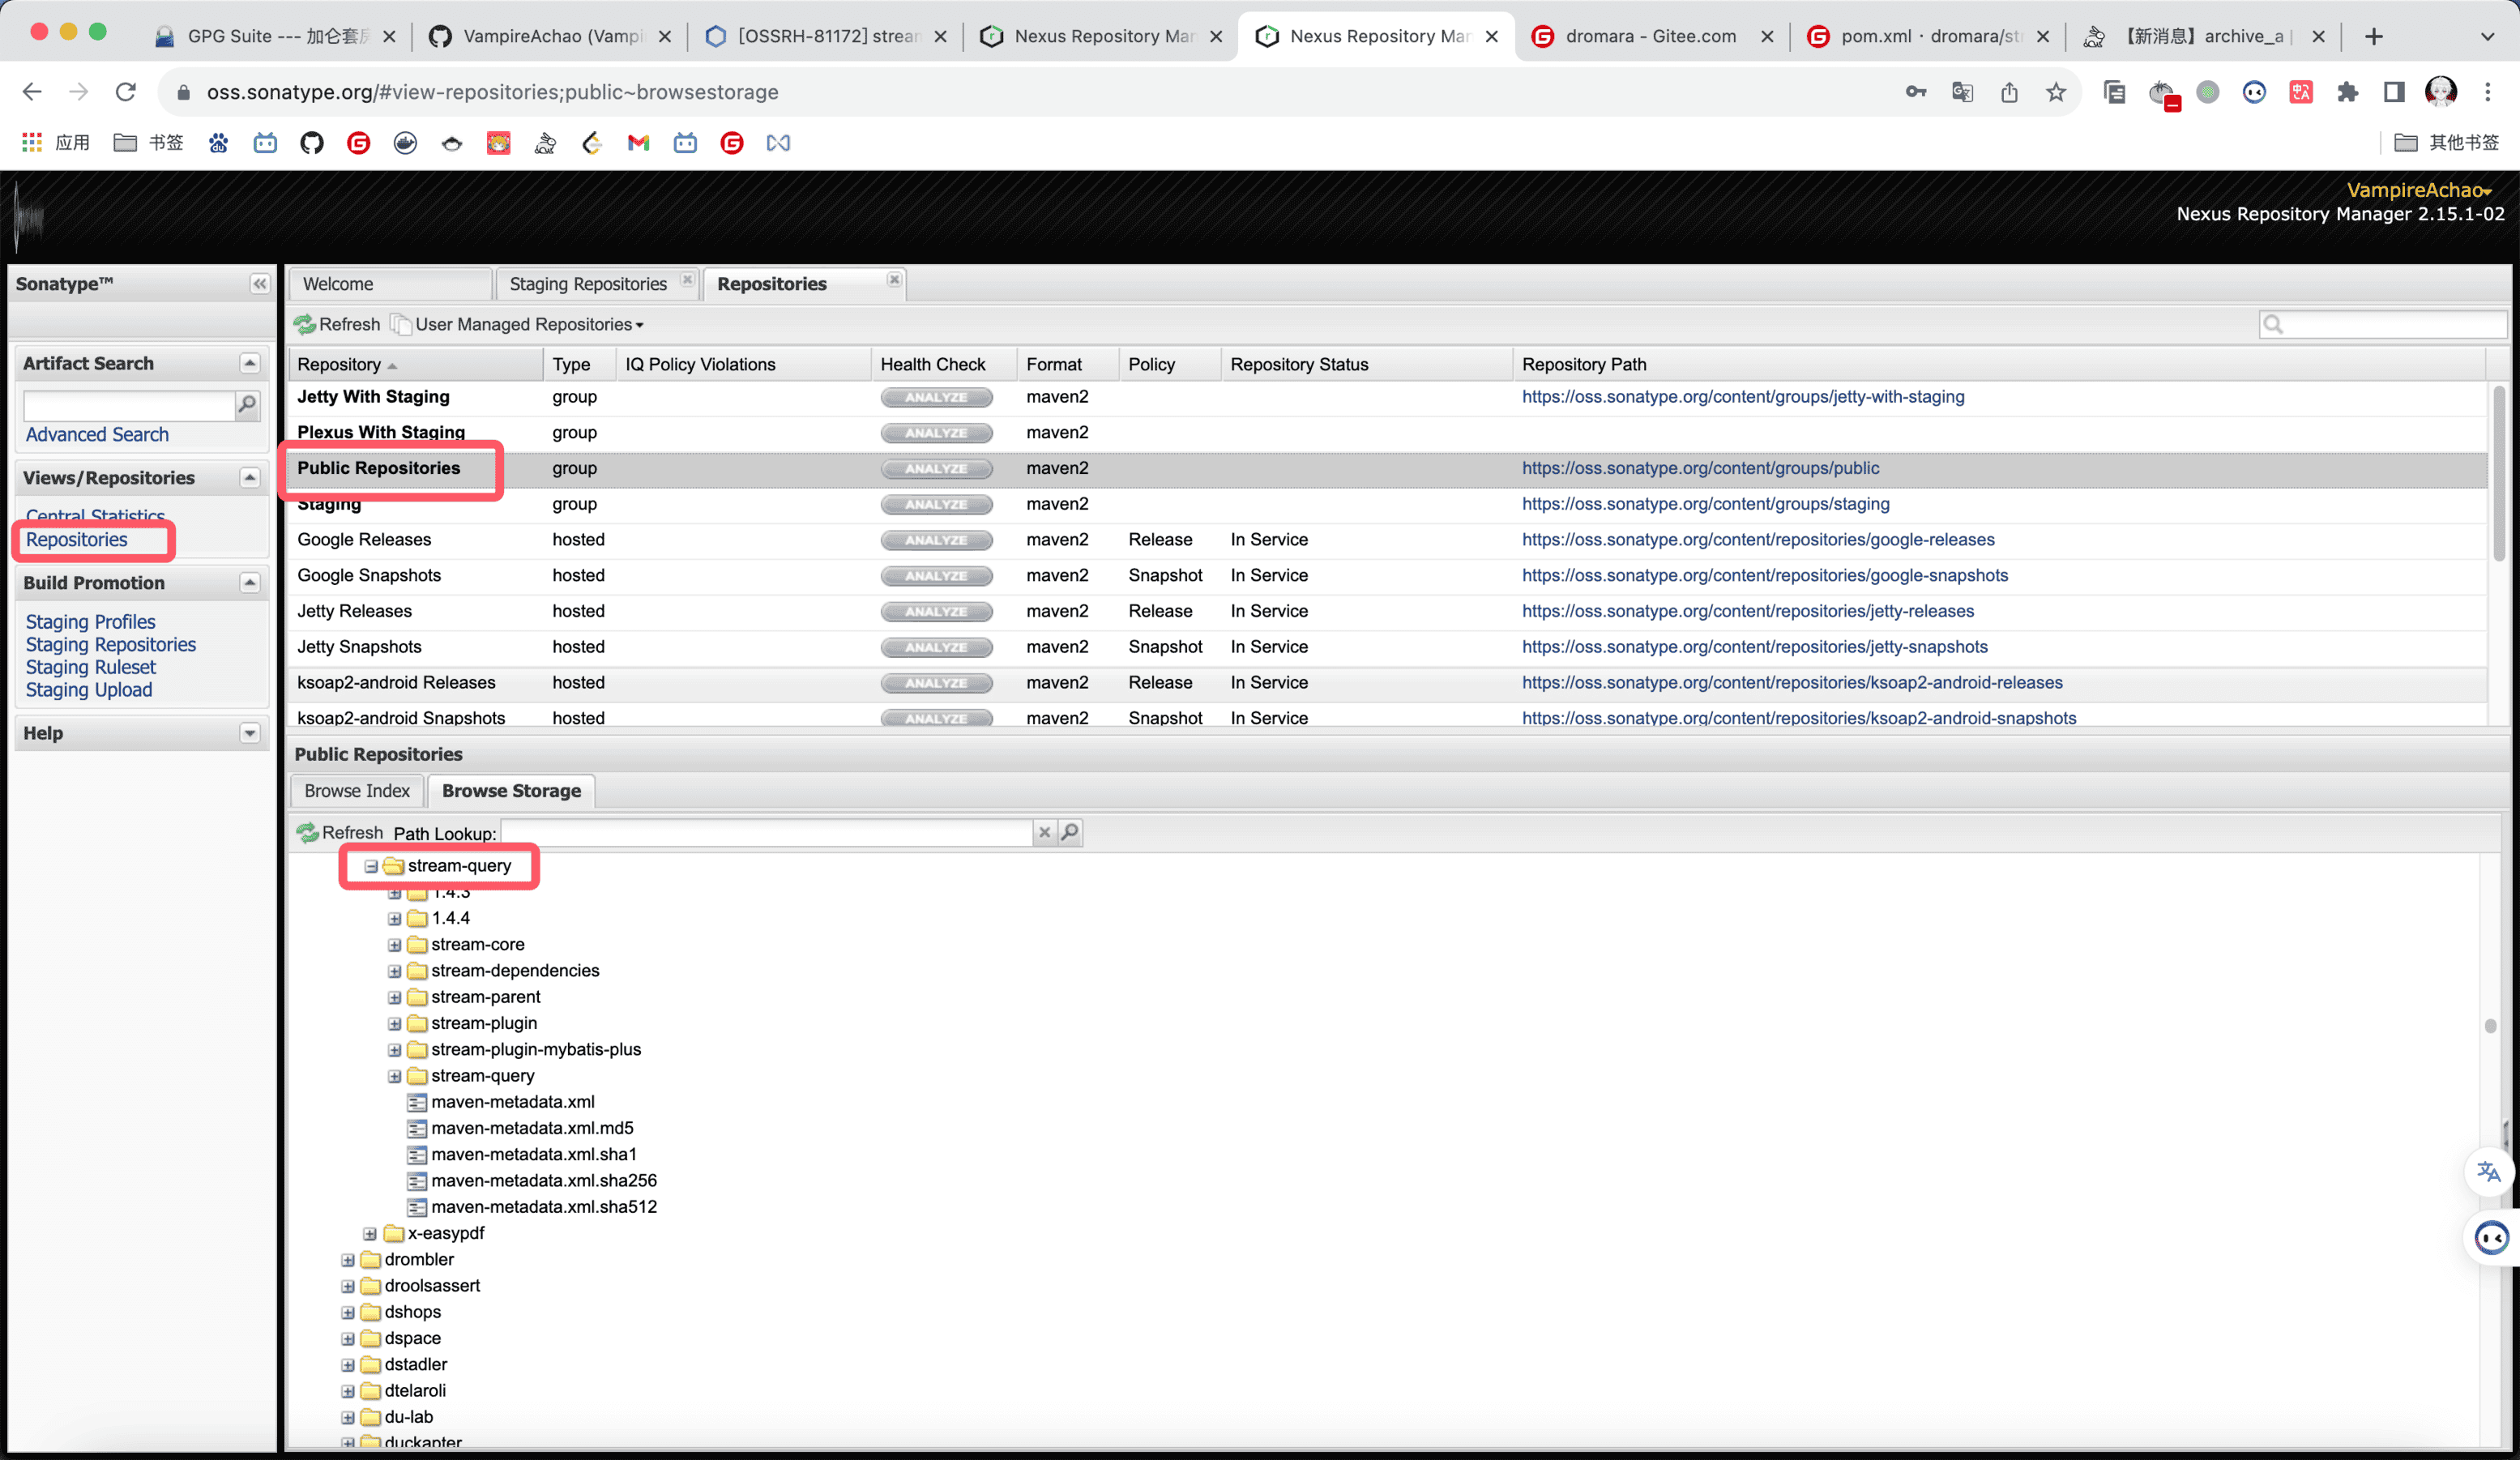Collapse the Build Promotion panel

coord(250,582)
